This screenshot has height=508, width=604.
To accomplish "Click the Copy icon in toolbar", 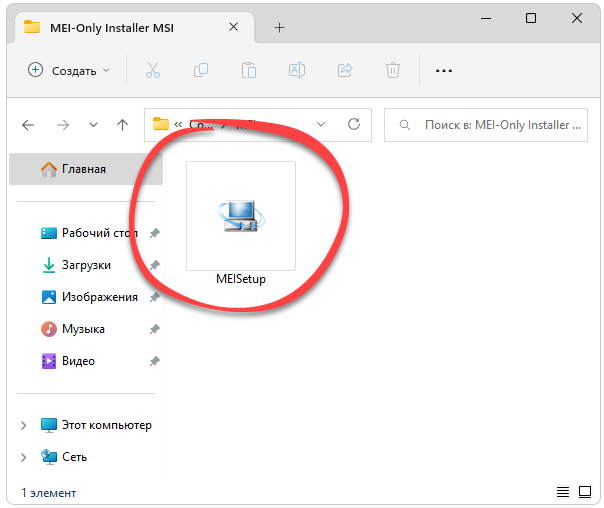I will 201,70.
